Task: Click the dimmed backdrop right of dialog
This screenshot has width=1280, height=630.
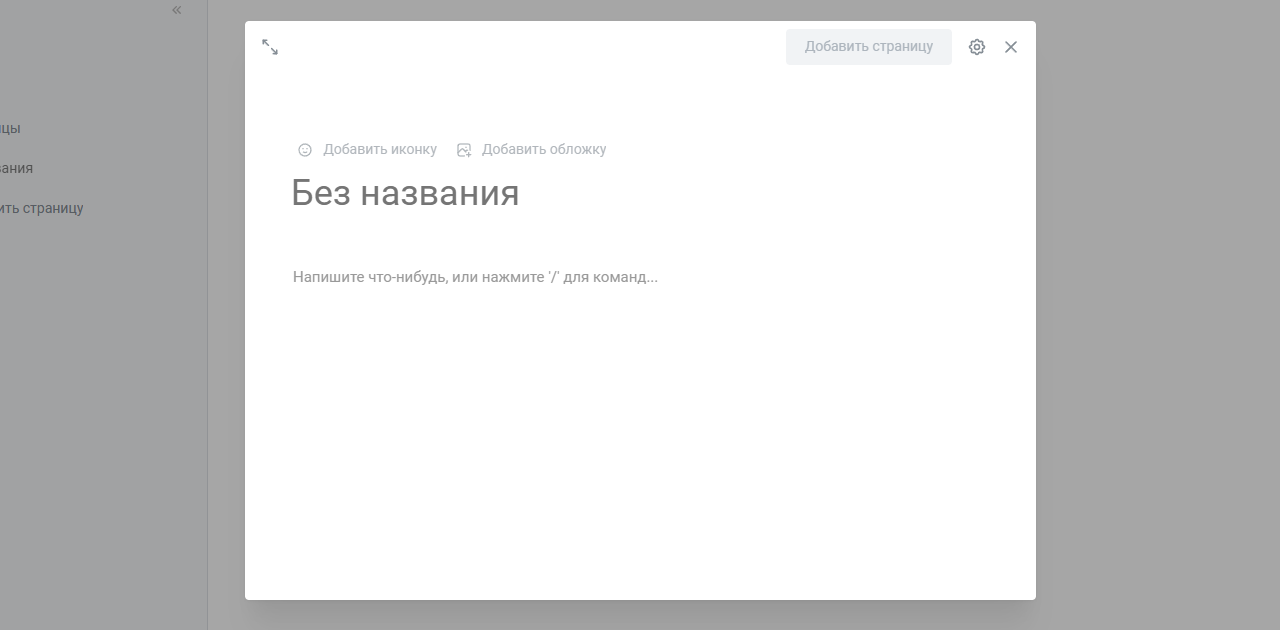Action: (1150, 300)
